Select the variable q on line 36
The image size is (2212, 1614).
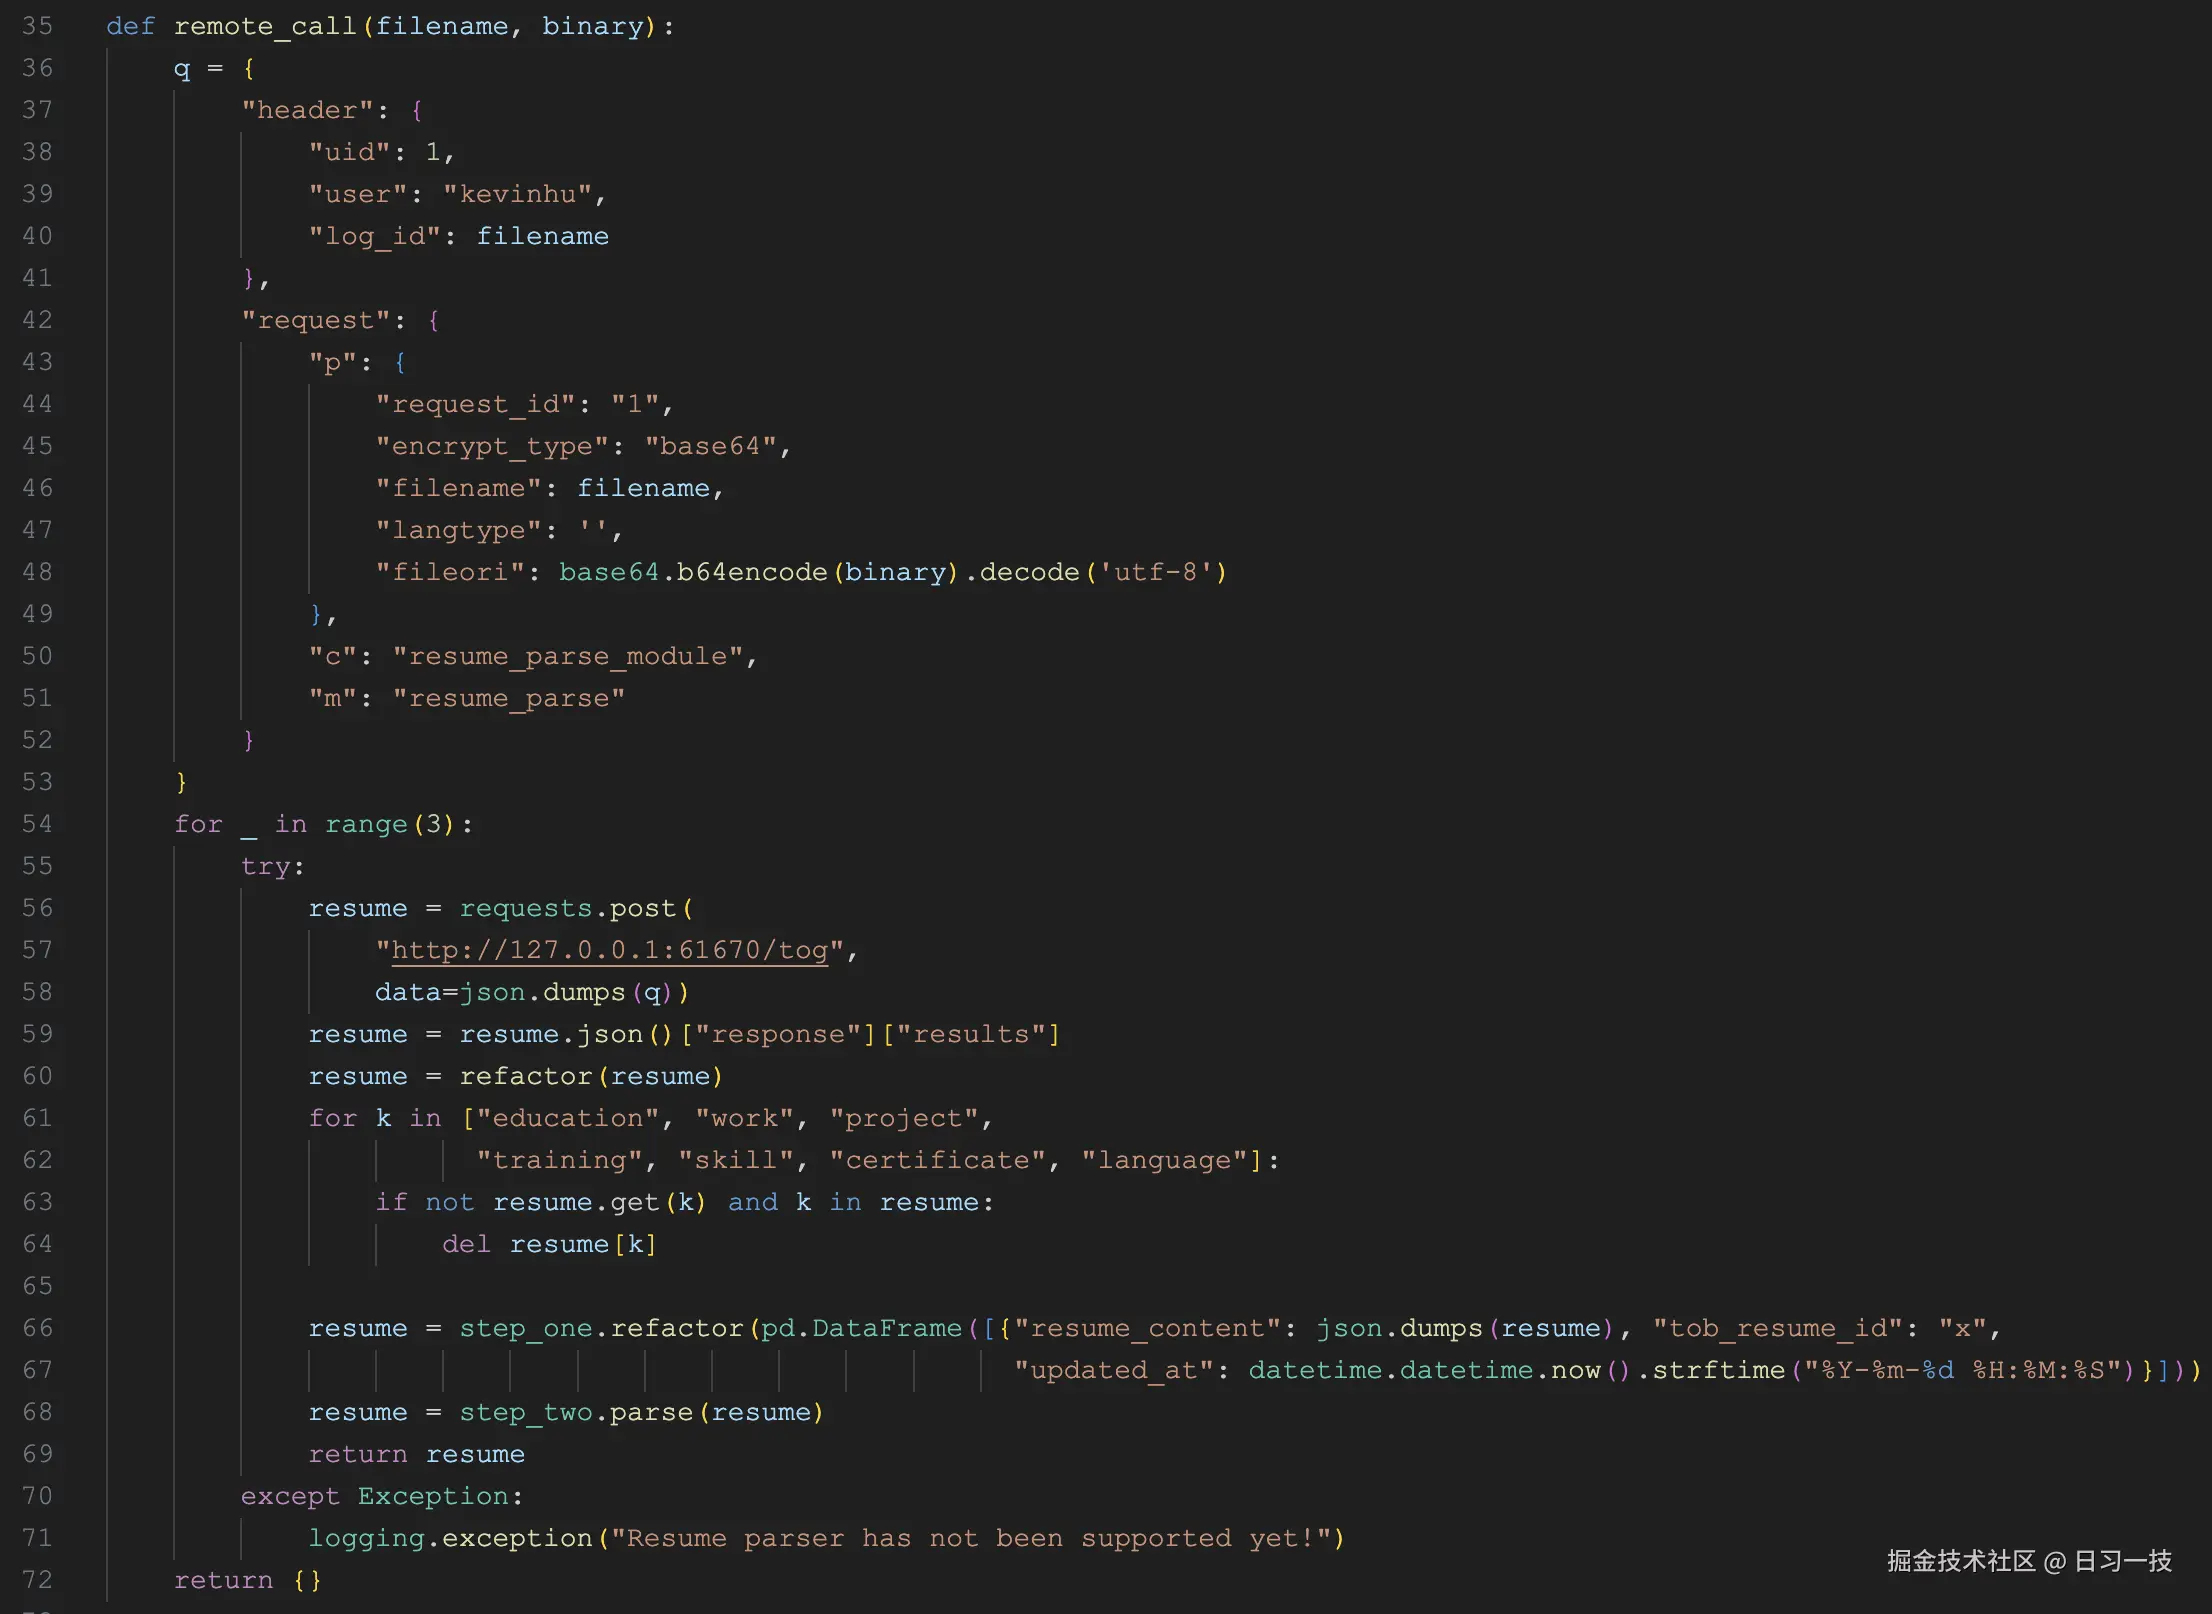[x=183, y=68]
